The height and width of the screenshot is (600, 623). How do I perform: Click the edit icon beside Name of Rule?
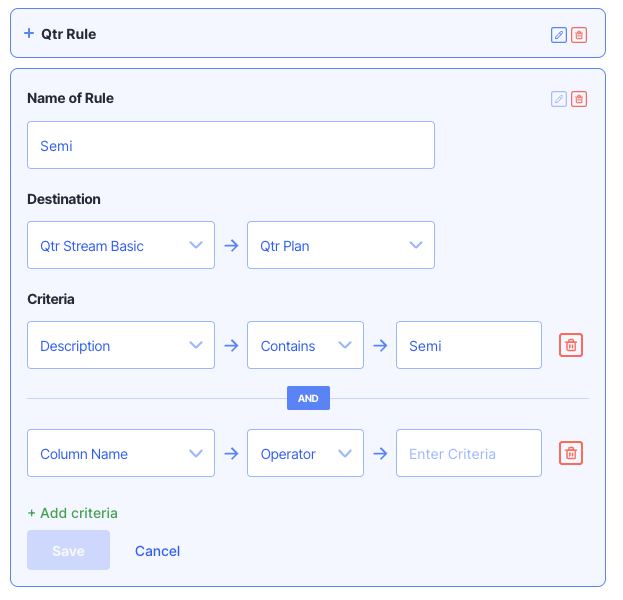(559, 99)
